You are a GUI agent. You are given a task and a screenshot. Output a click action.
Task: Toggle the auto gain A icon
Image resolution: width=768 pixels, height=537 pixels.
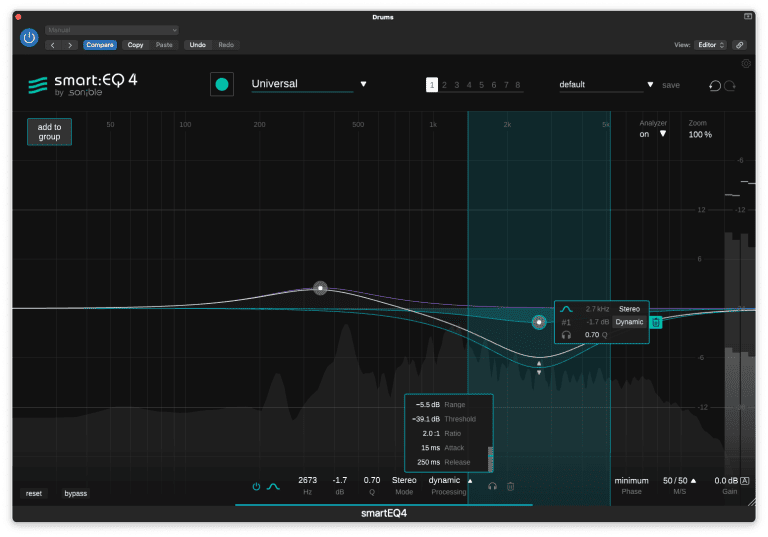744,481
